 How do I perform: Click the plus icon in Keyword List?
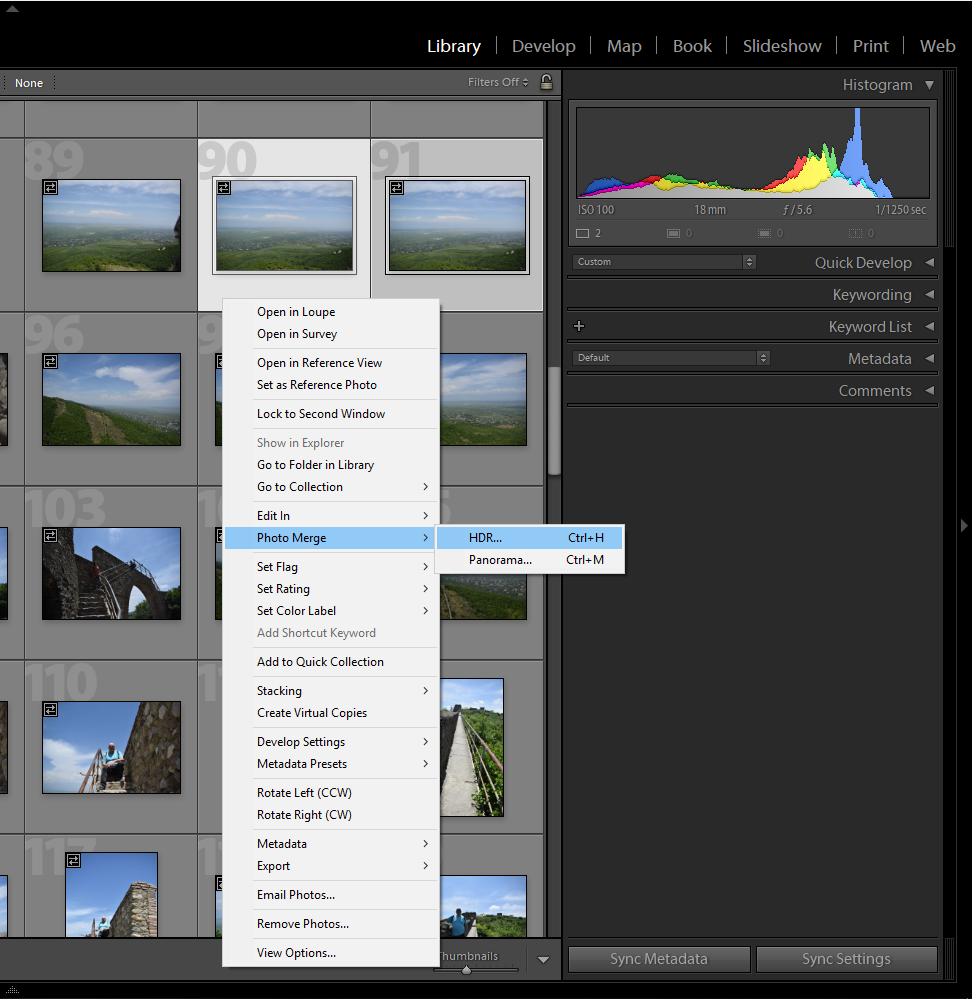(x=579, y=326)
